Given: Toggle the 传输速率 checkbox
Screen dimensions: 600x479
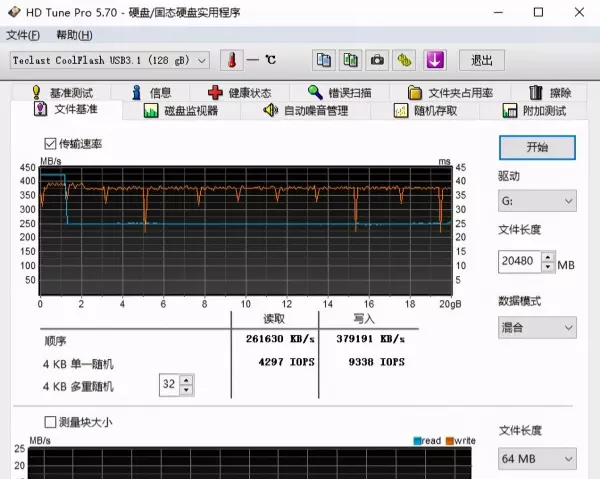Looking at the screenshot, I should pyautogui.click(x=50, y=144).
